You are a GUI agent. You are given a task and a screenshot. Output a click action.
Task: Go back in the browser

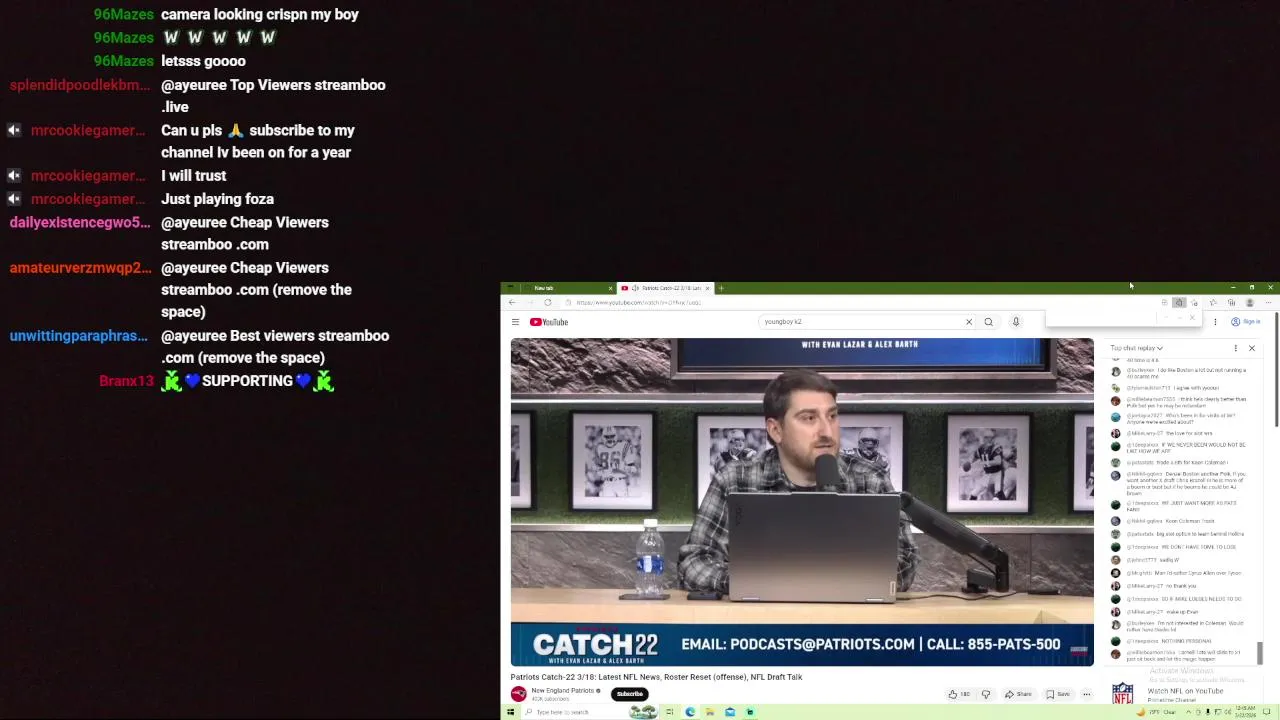click(512, 302)
